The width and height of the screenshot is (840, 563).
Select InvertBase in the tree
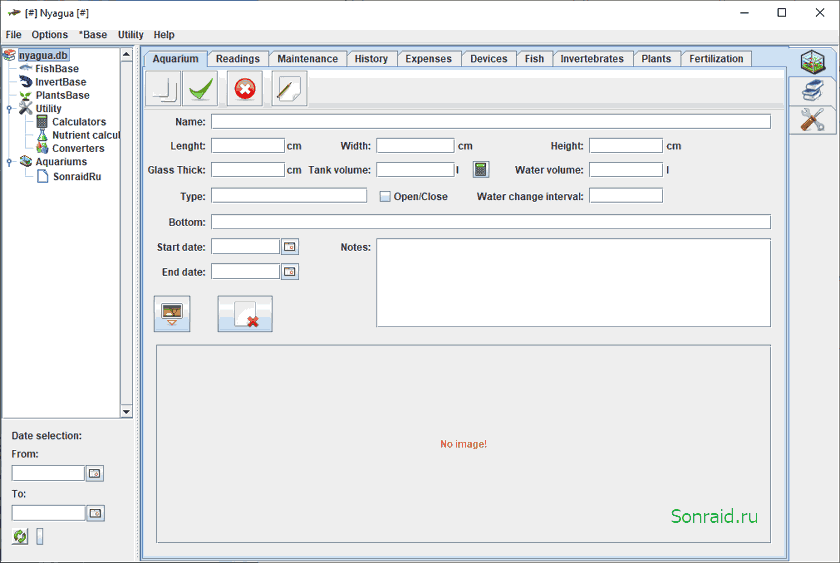coord(61,82)
